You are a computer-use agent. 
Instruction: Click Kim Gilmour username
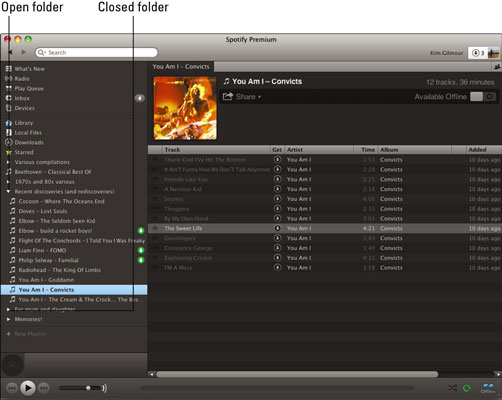446,53
